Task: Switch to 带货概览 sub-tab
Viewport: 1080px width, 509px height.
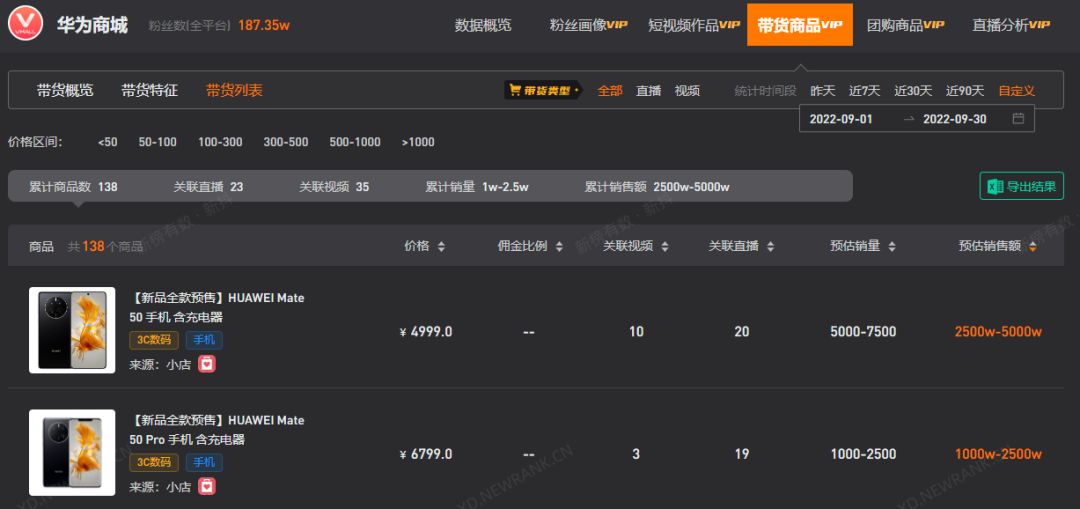Action: point(65,90)
